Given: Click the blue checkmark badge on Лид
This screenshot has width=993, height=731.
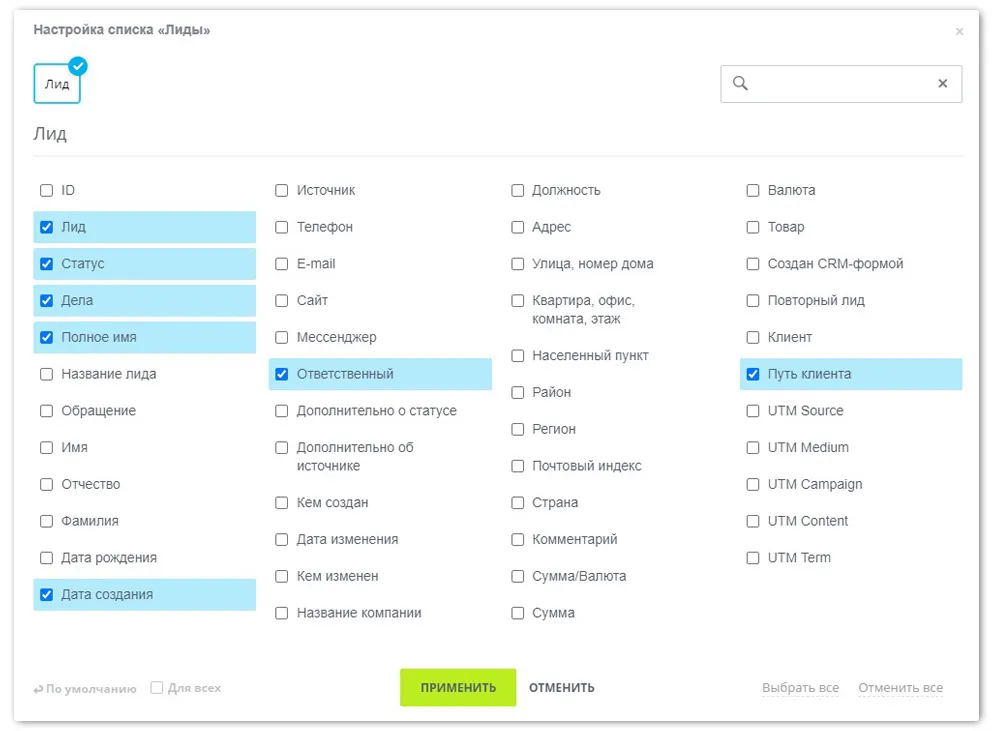Looking at the screenshot, I should (78, 65).
